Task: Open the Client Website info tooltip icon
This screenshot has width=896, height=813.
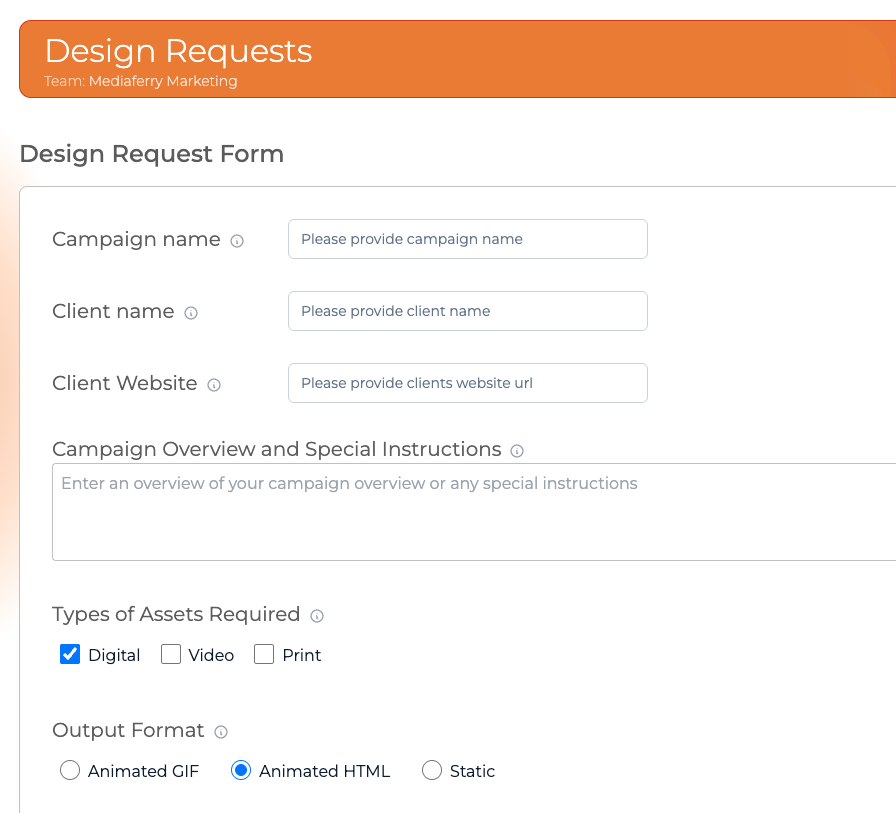Action: click(x=214, y=385)
